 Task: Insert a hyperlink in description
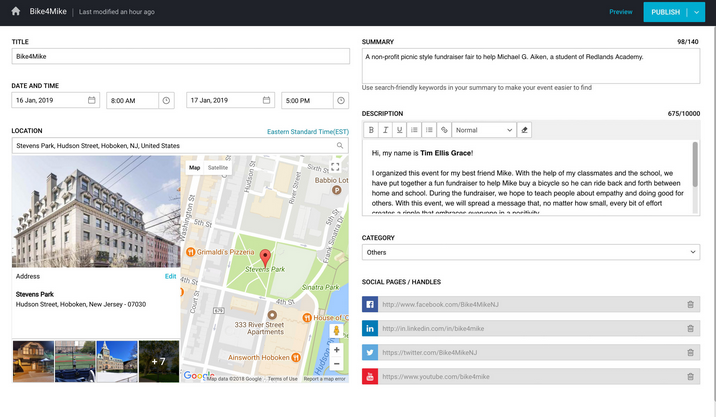[x=444, y=130]
